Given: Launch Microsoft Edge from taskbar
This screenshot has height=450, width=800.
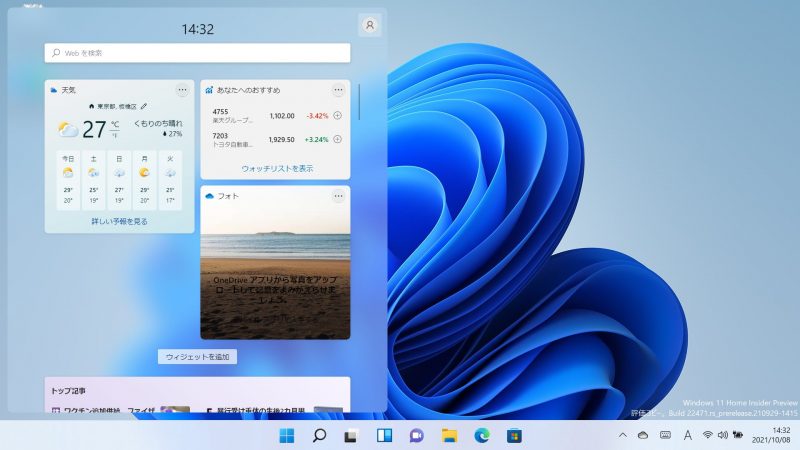Looking at the screenshot, I should click(482, 435).
